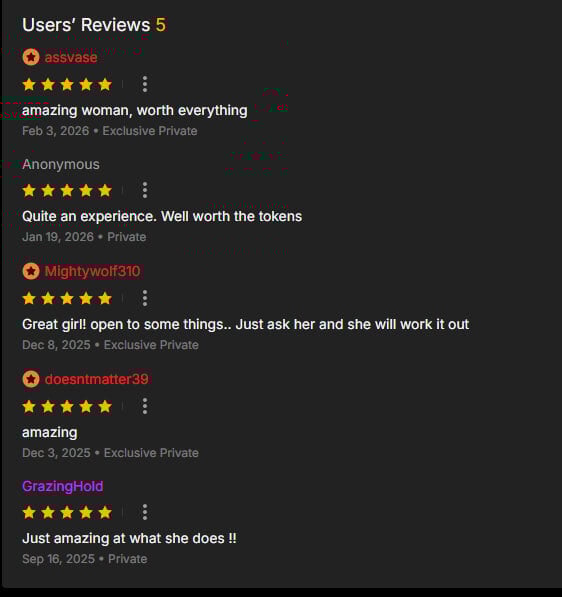Image resolution: width=562 pixels, height=597 pixels.
Task: Click the star rating on assvase's review
Action: click(x=67, y=84)
